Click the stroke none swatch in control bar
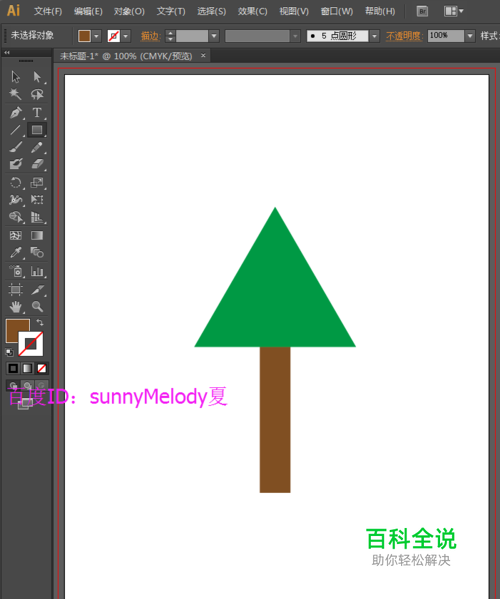 pyautogui.click(x=114, y=36)
